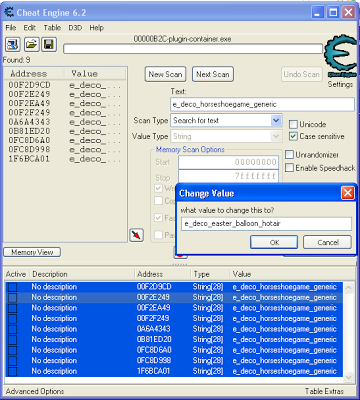Close the Change Value dialog

(x=348, y=193)
